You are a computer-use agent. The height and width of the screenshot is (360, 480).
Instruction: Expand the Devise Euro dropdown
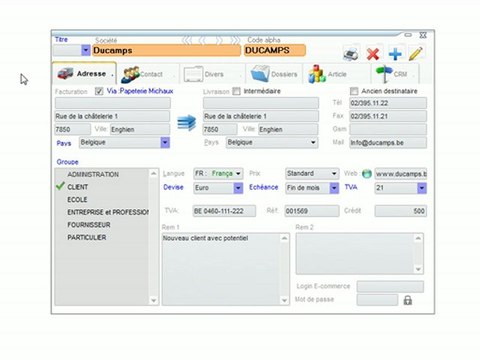(x=238, y=188)
